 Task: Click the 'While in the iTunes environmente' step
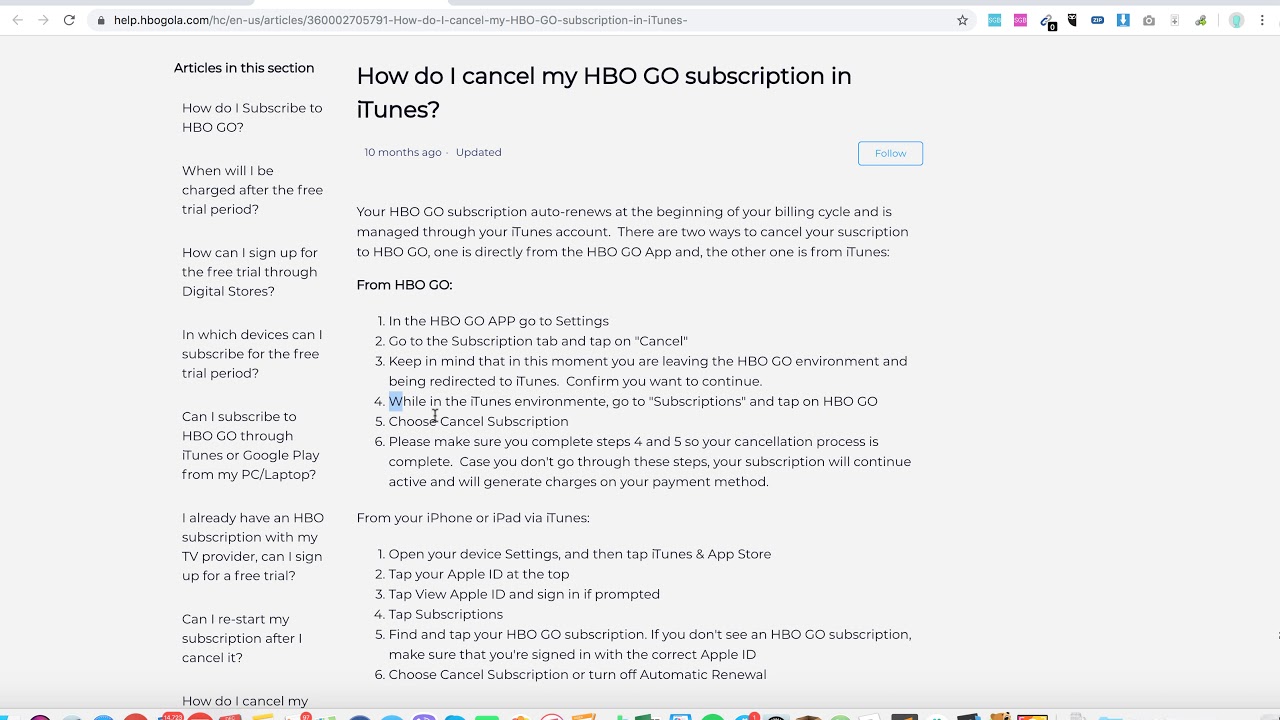tap(633, 401)
